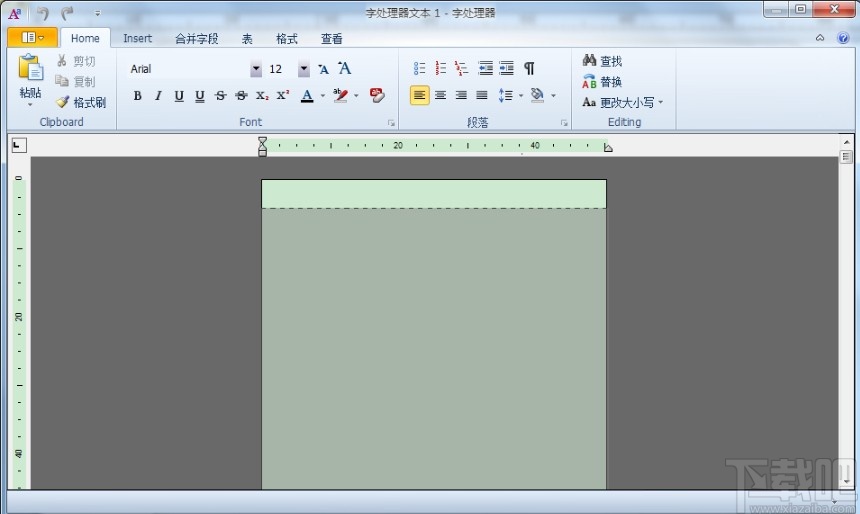The image size is (860, 514).
Task: Open highlight color dropdown arrow
Action: pos(357,96)
